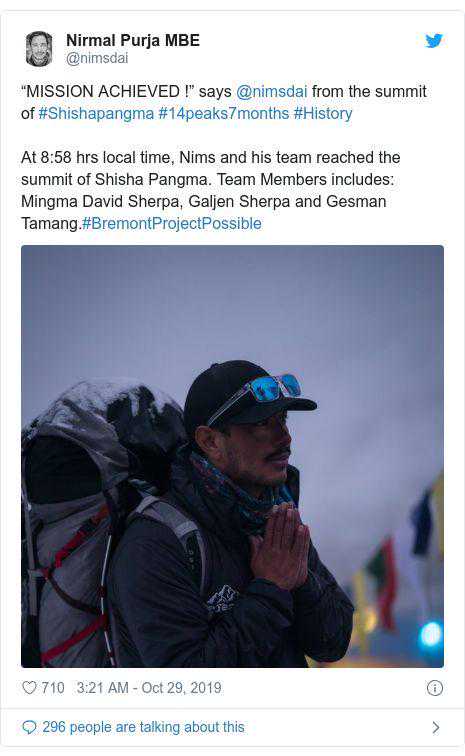The height and width of the screenshot is (756, 465).
Task: Open the @nimsdai handle under the name
Action: click(97, 58)
